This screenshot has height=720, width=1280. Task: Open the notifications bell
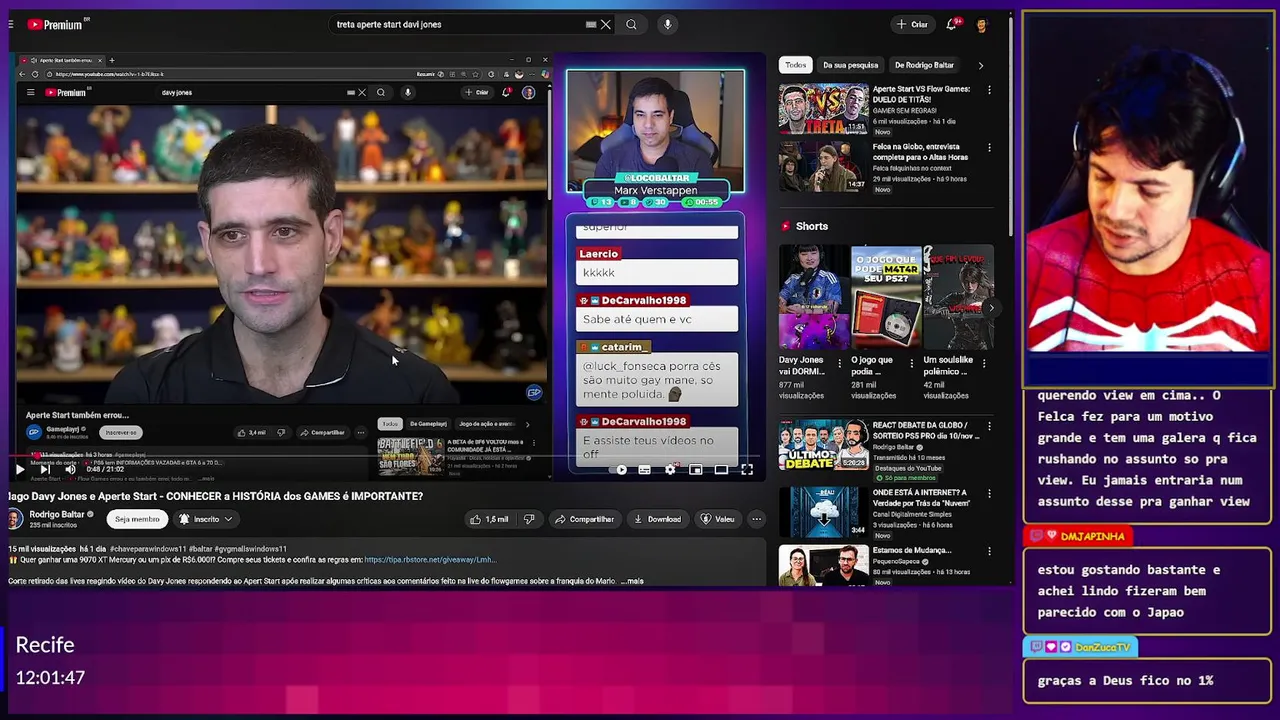[x=952, y=24]
